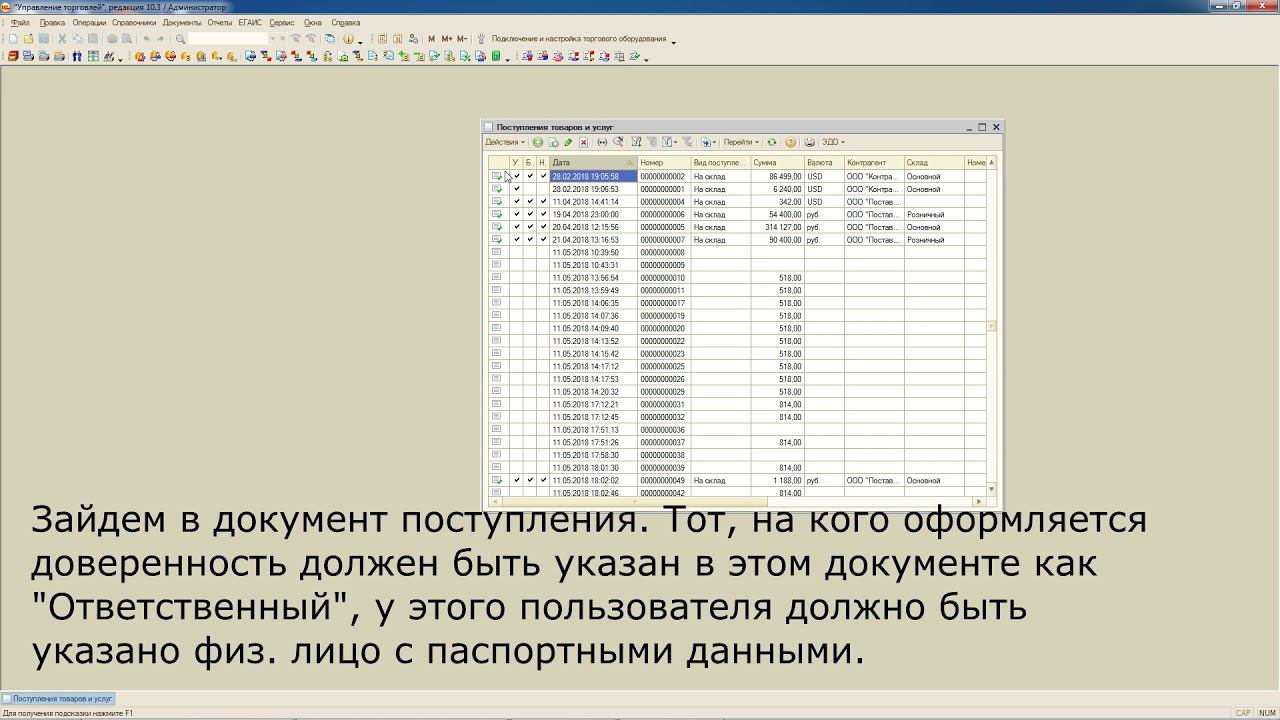Click the horizontal scroll right arrow in list
Image resolution: width=1280 pixels, height=720 pixels.
[981, 501]
